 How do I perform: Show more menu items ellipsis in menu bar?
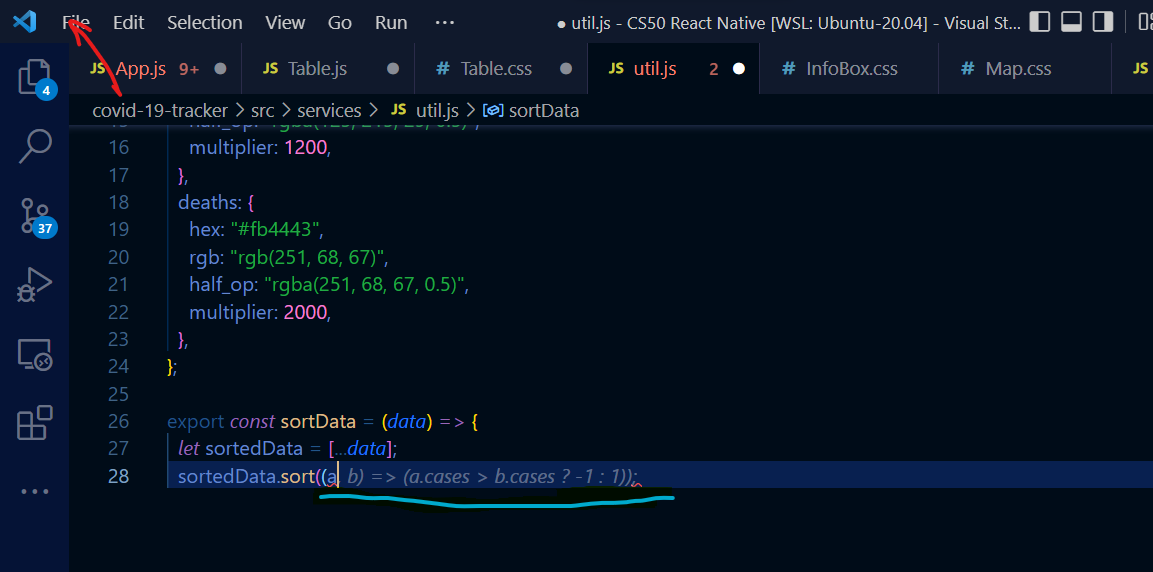point(445,23)
